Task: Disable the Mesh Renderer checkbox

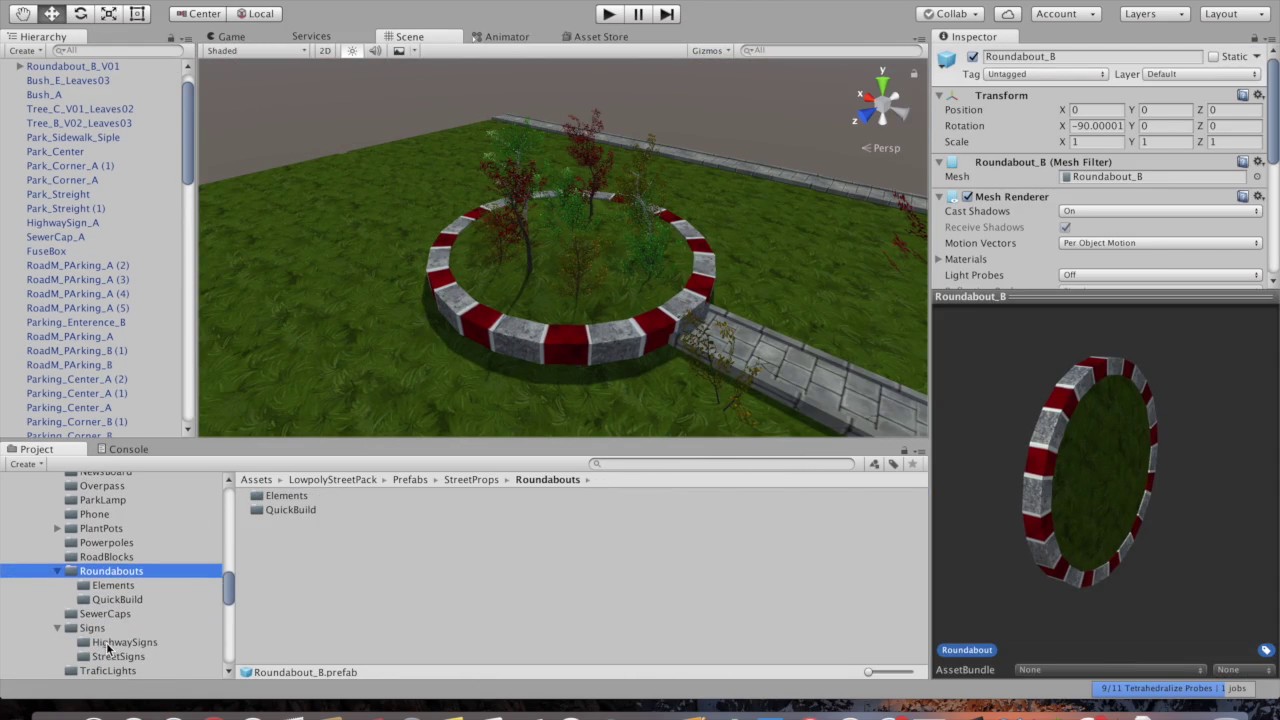Action: coord(967,197)
